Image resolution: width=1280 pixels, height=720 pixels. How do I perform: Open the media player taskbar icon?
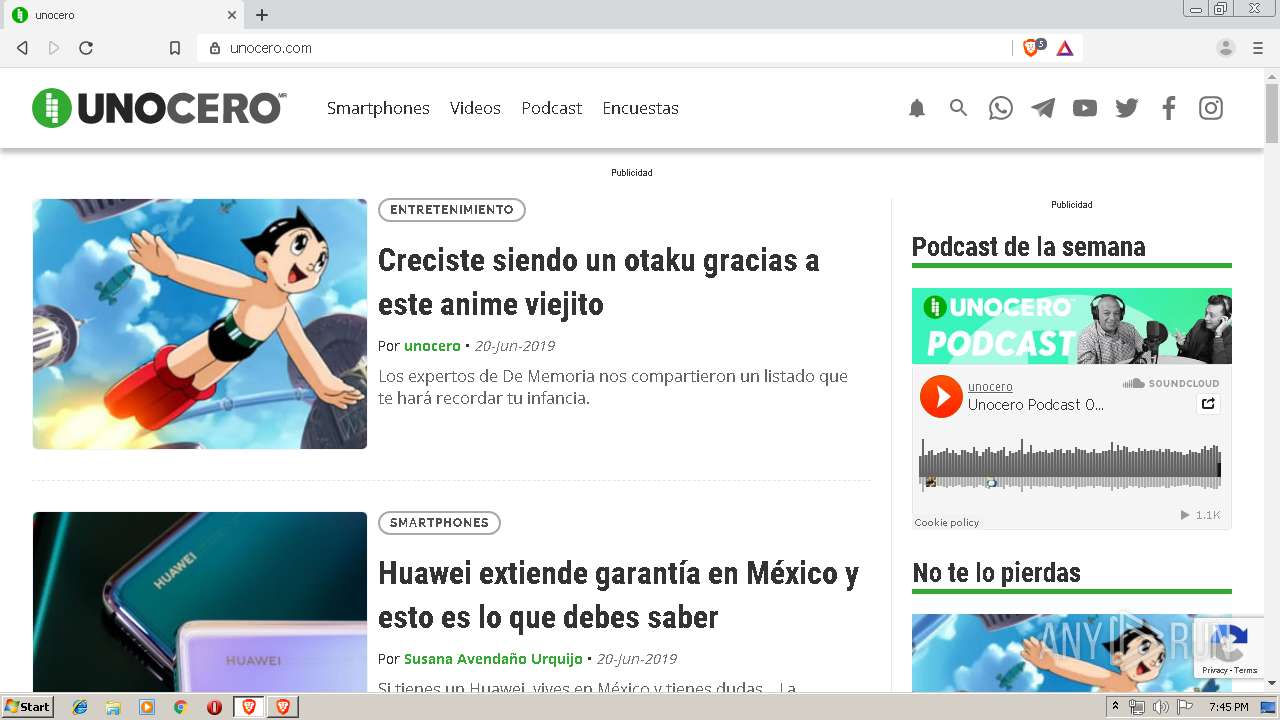[x=147, y=707]
